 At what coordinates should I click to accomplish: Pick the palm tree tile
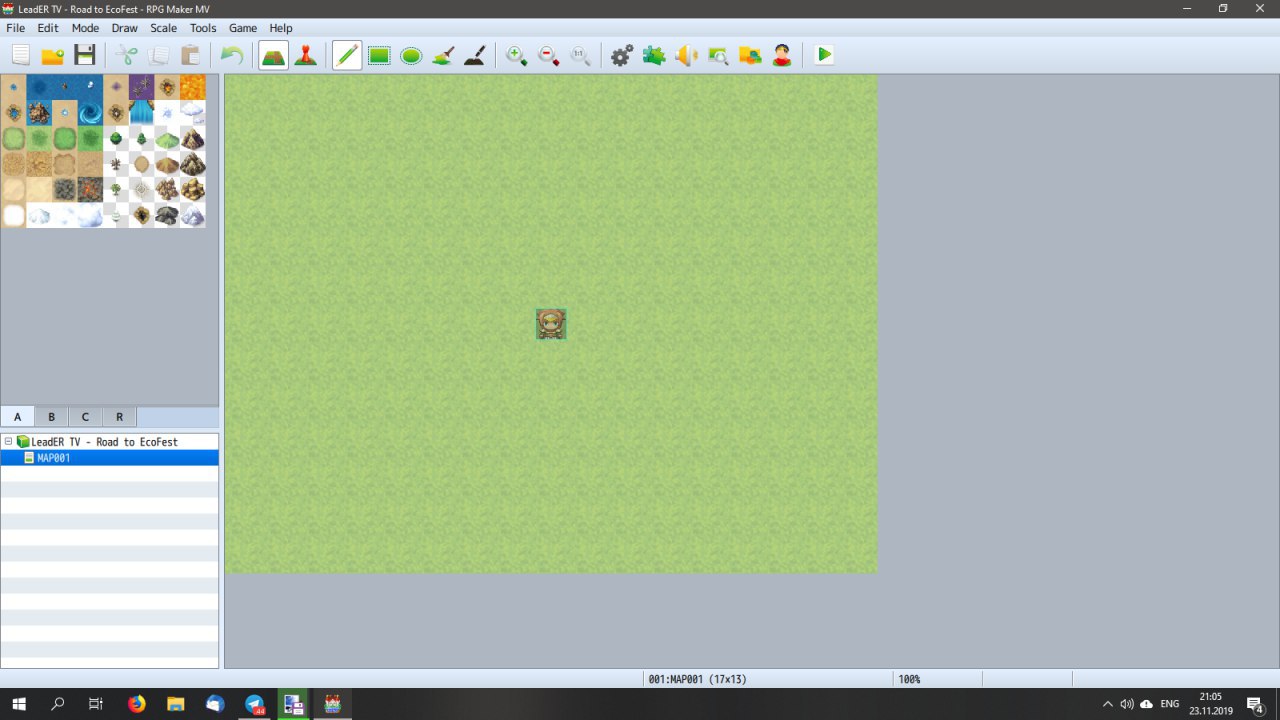click(x=116, y=189)
